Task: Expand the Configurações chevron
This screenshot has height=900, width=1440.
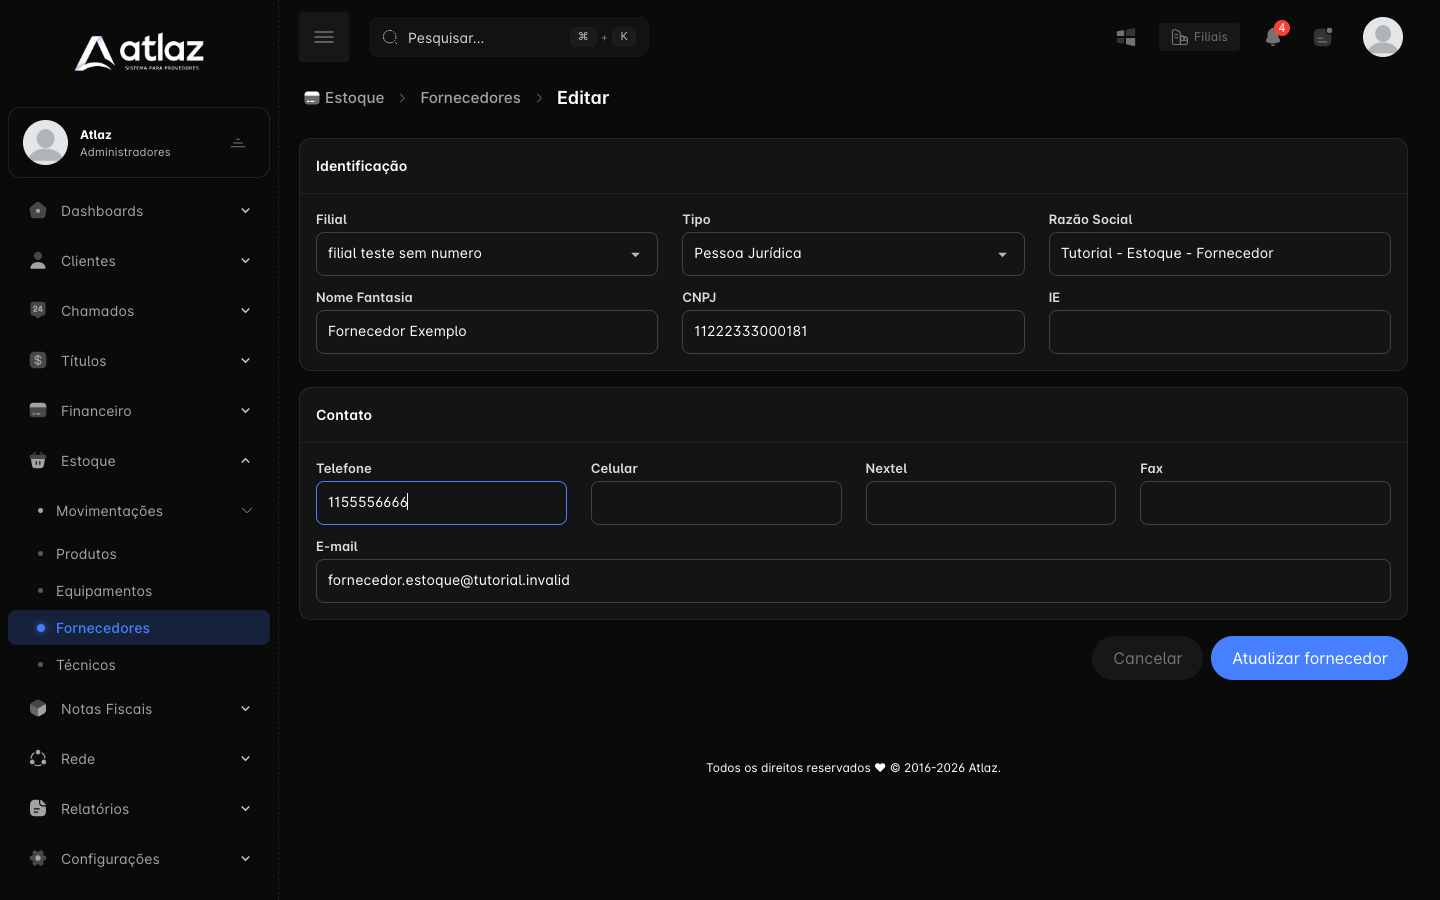Action: coord(245,859)
